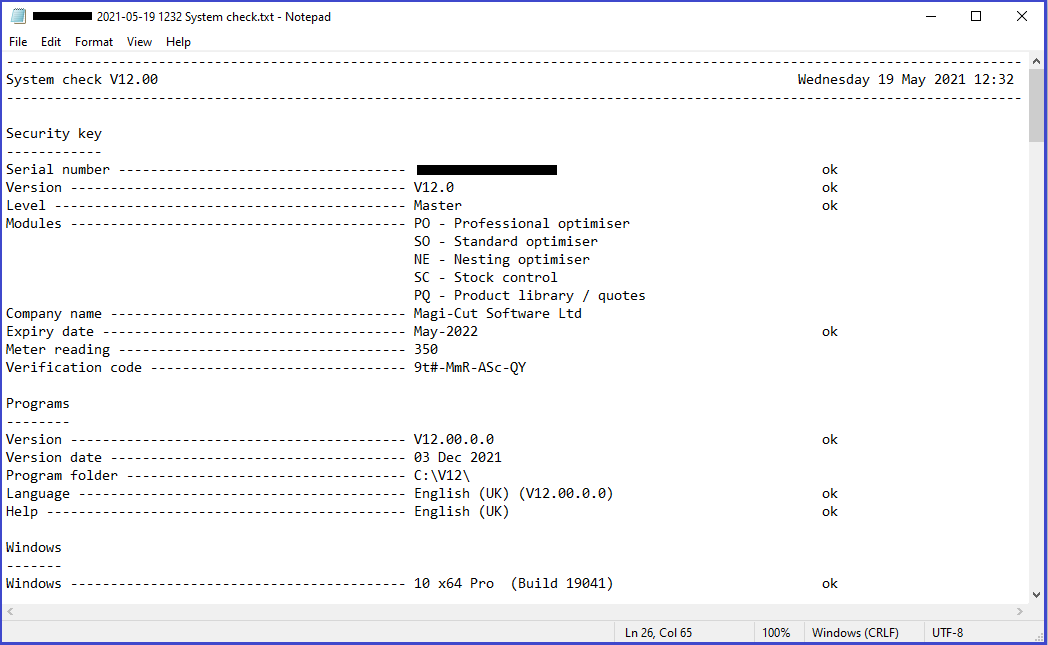This screenshot has height=645, width=1048.
Task: Click the 'Serial number' label
Action: (x=58, y=170)
